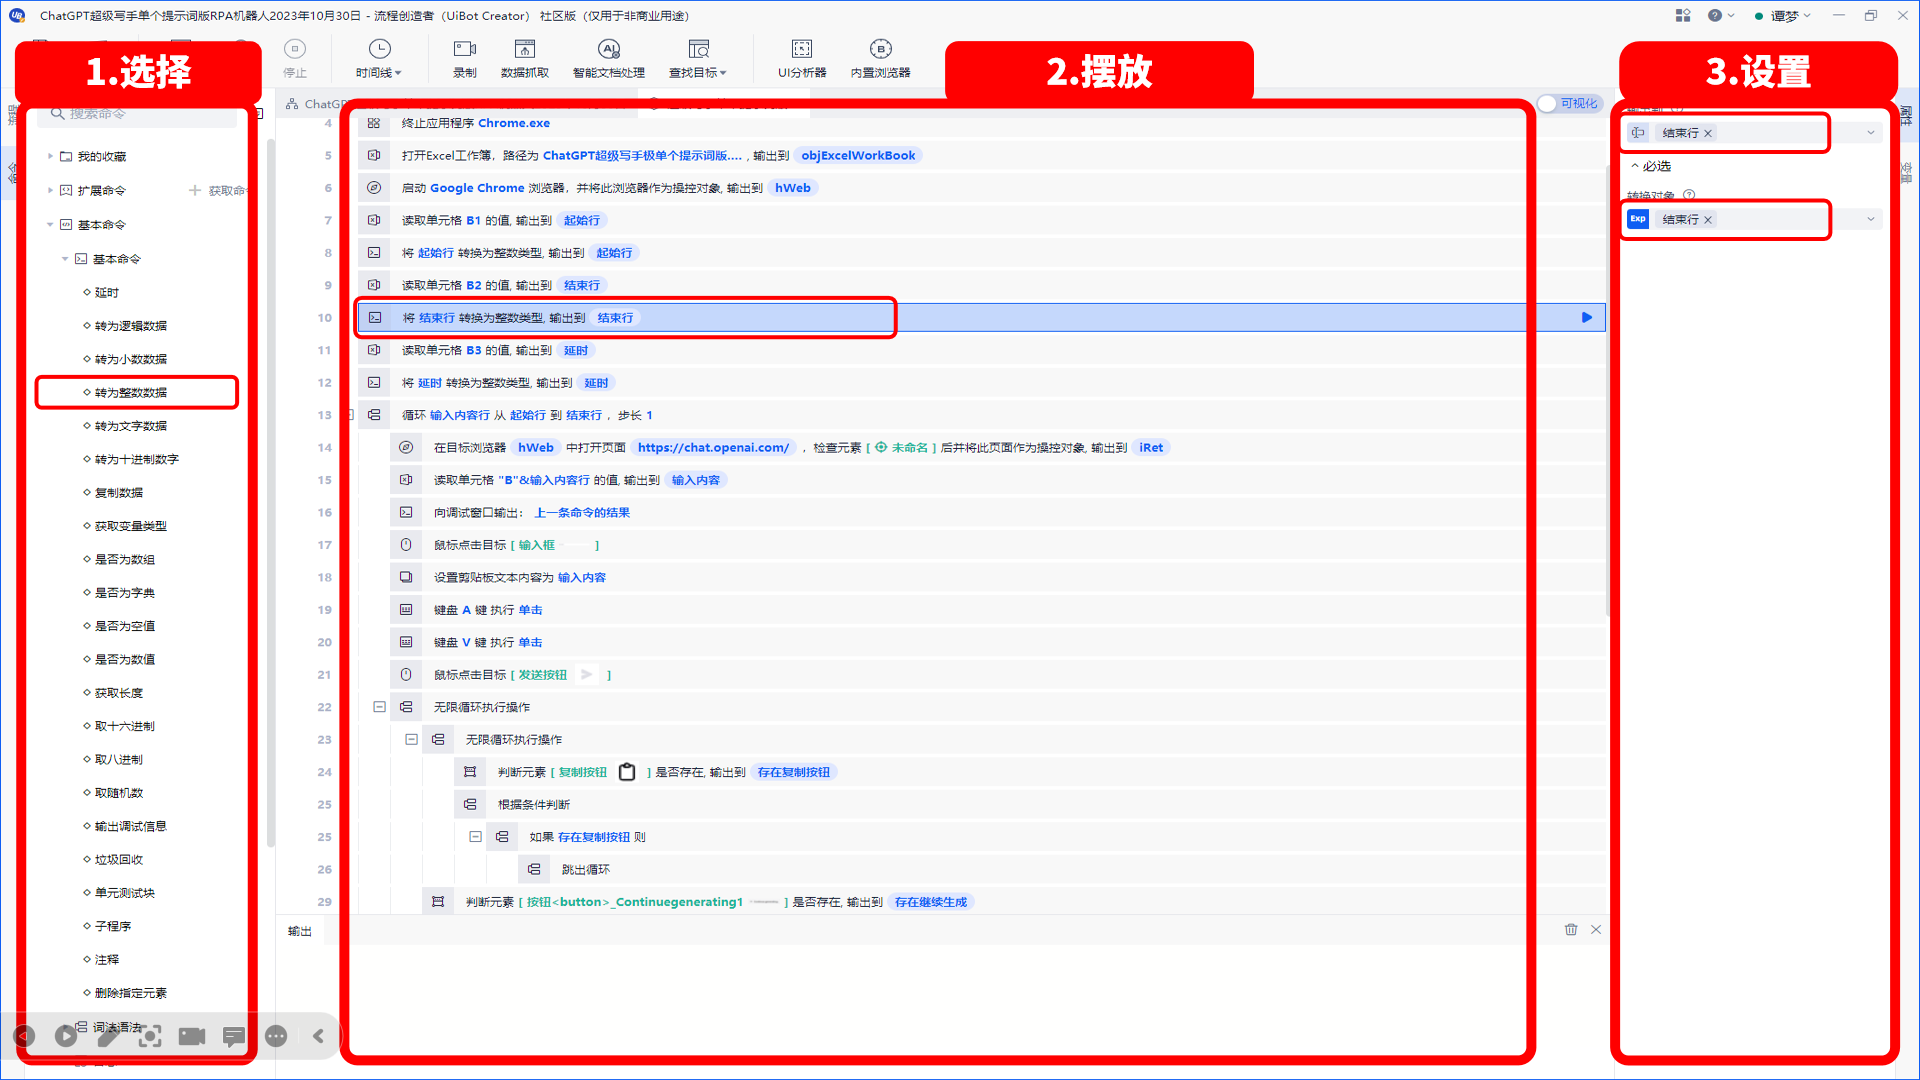Screen dimensions: 1920x1080
Task: Open the 时间线 timeline tool
Action: point(379,58)
